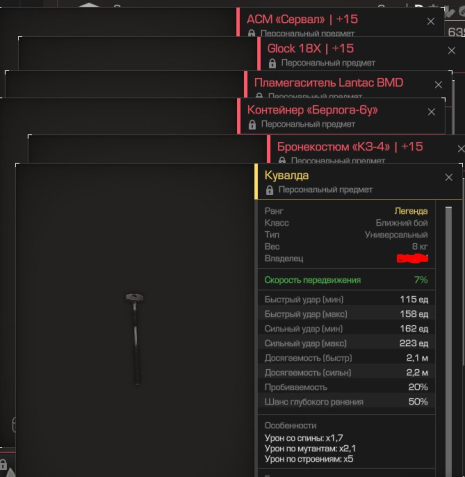Click the lock icon under Glock 18X title
The image size is (465, 477).
(x=272, y=63)
